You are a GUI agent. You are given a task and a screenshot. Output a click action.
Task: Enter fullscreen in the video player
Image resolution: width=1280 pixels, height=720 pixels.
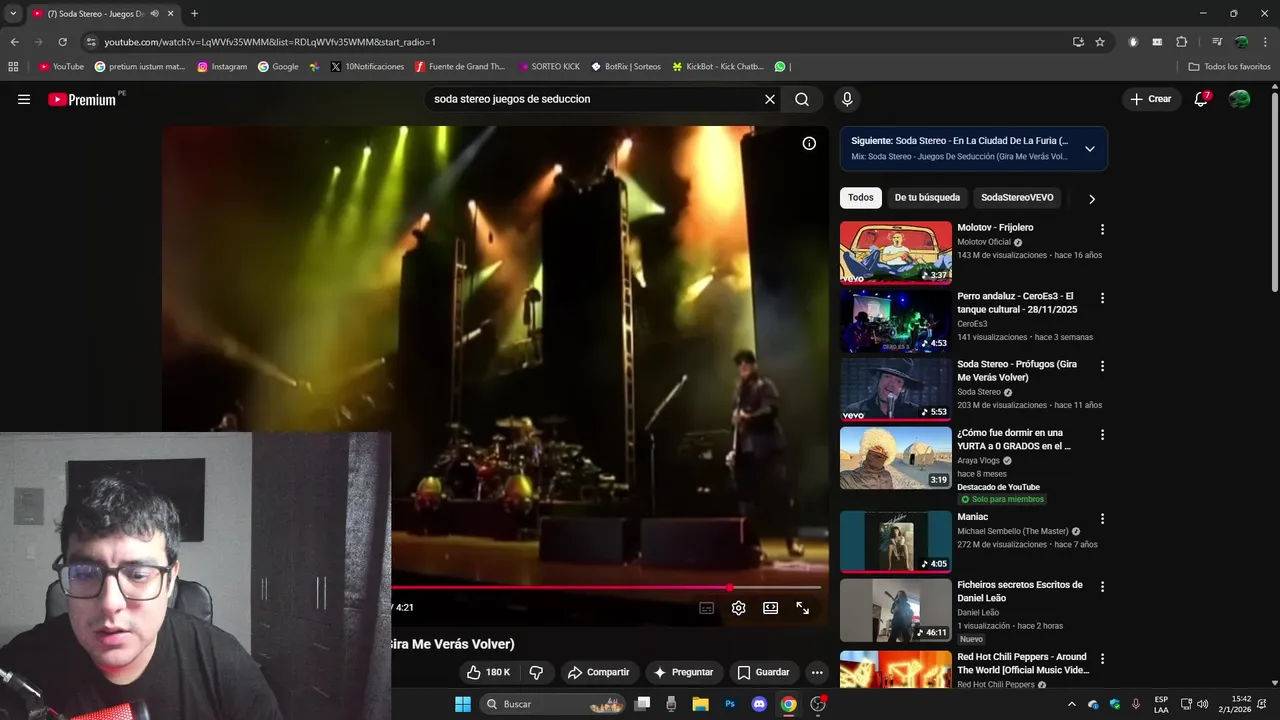click(802, 608)
